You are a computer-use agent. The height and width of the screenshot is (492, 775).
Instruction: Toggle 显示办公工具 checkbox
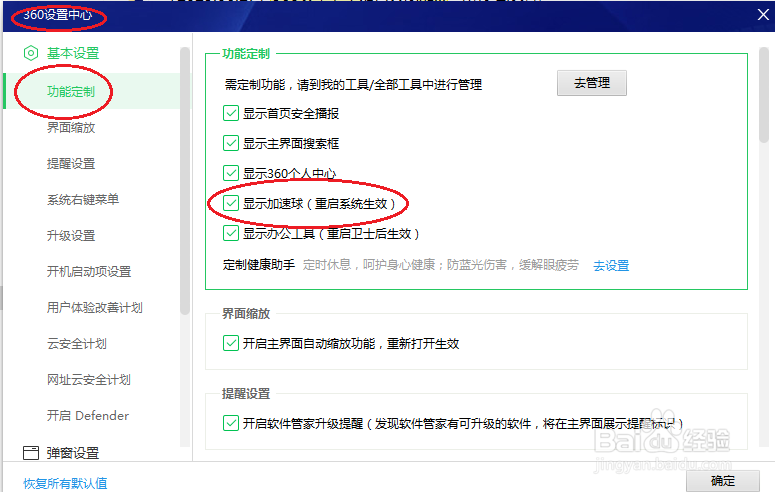tap(231, 233)
